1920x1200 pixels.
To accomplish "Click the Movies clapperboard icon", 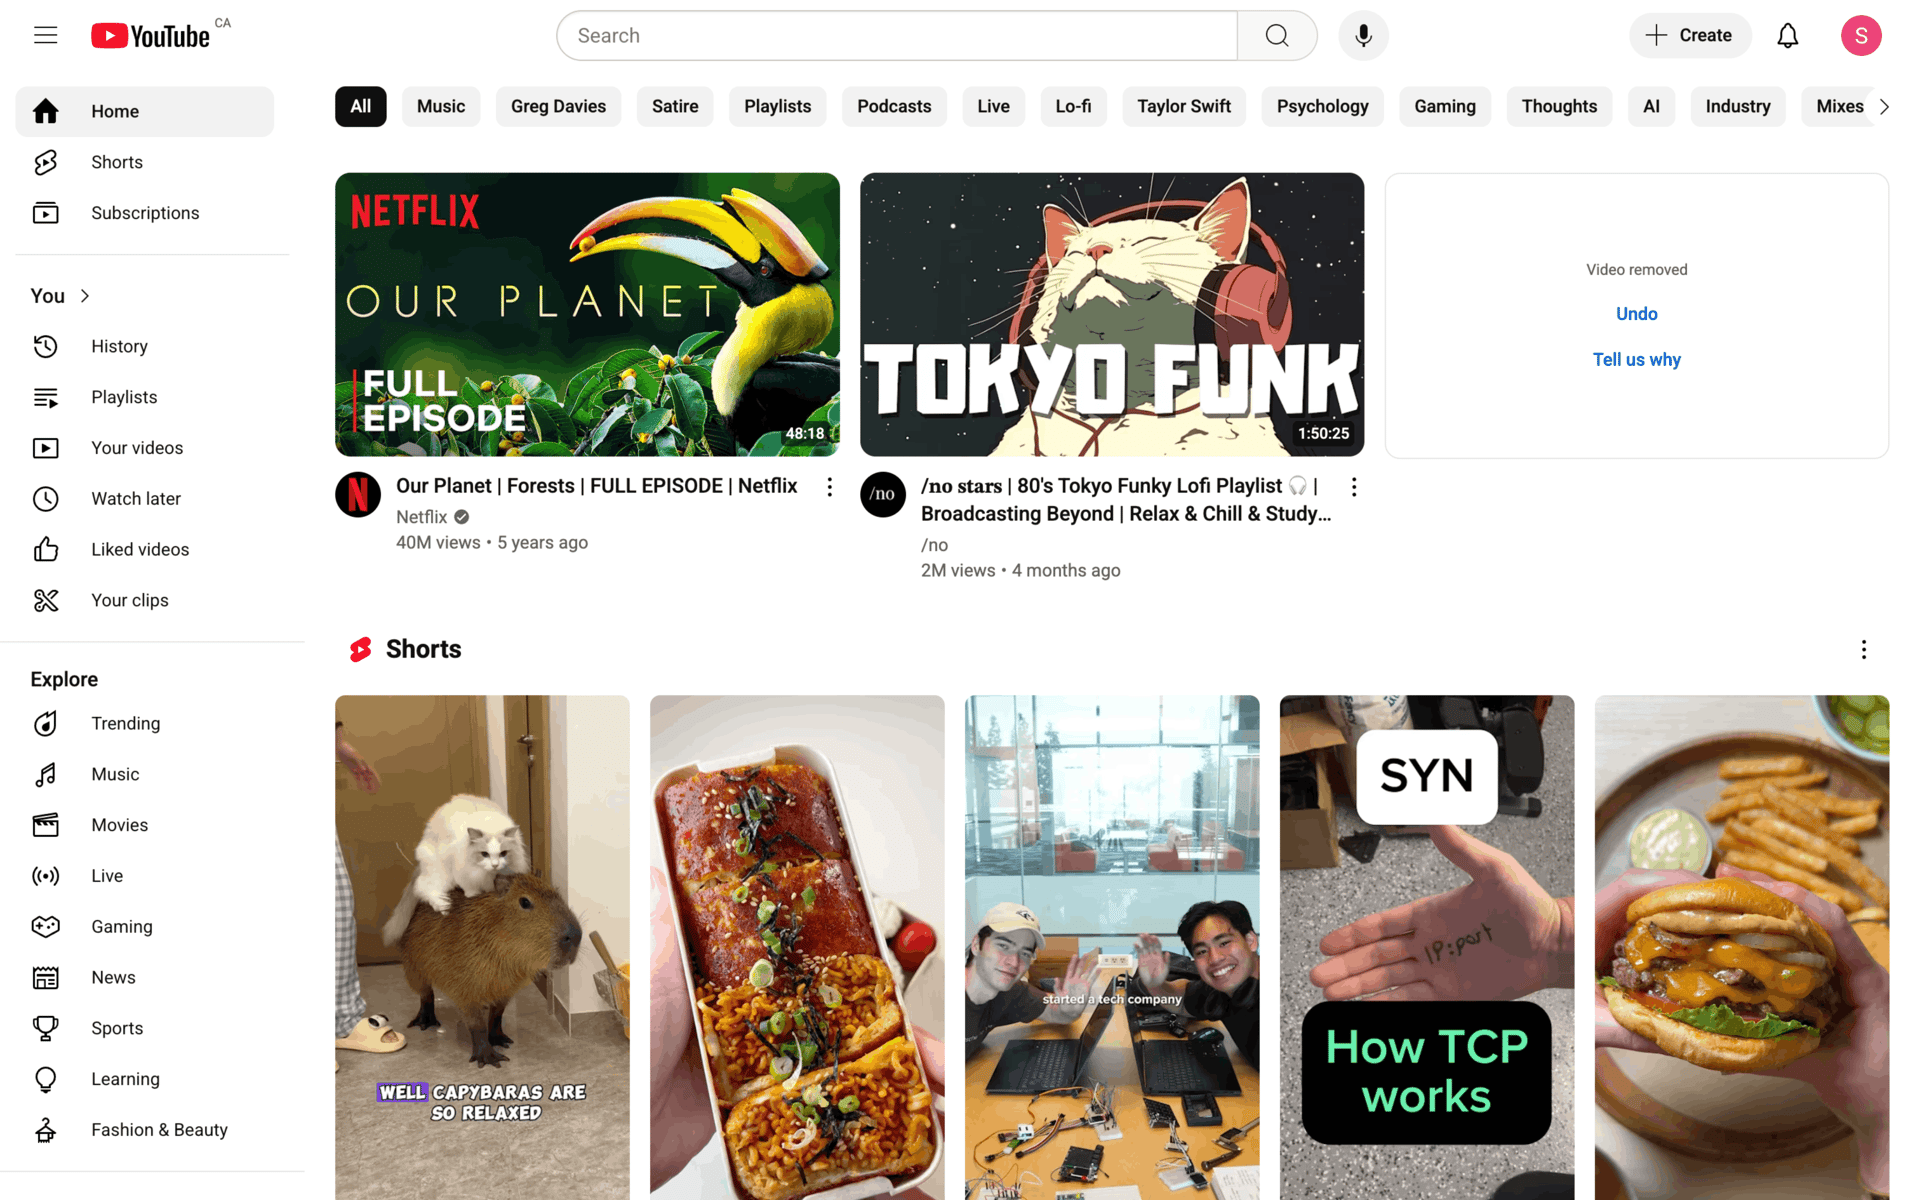I will tap(46, 825).
